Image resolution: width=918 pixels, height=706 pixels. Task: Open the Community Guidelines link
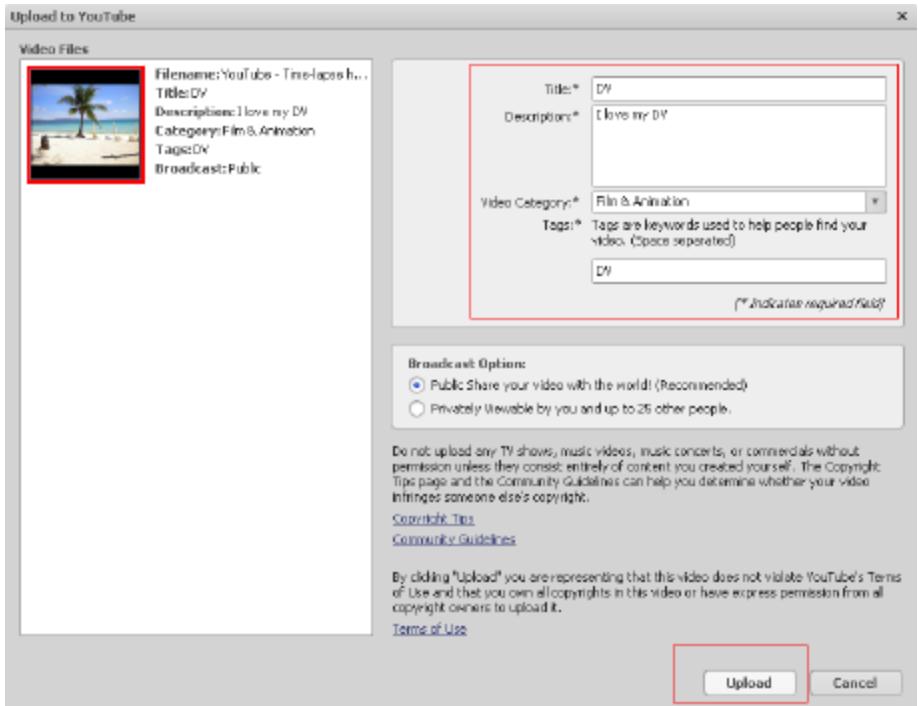[454, 539]
